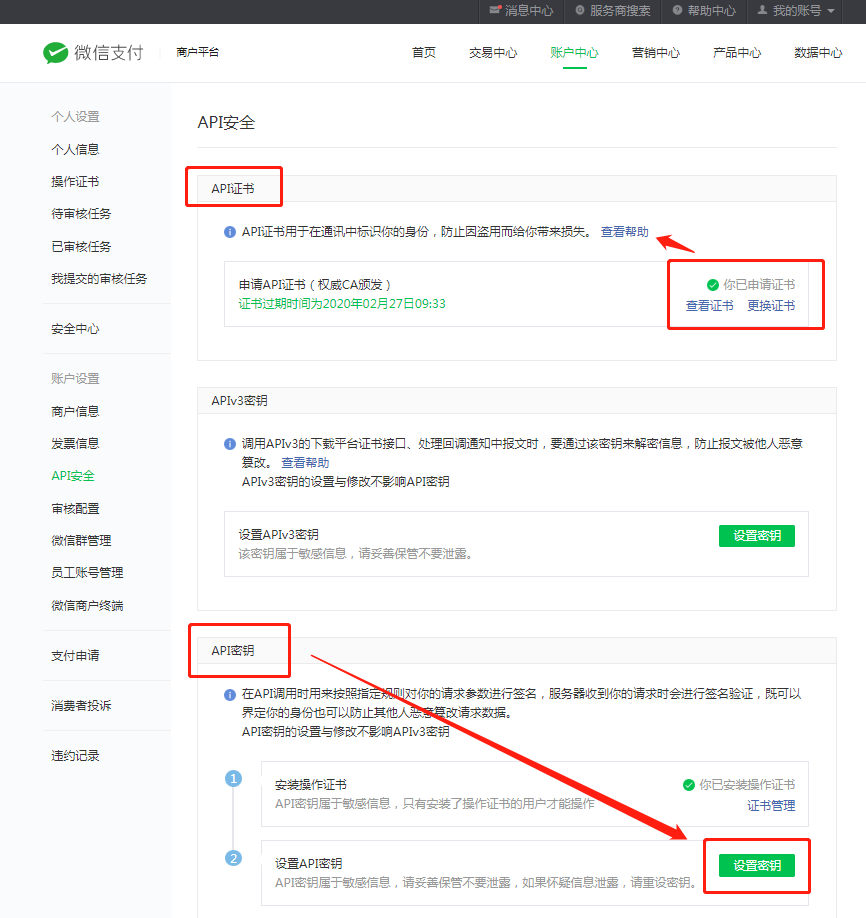Click the 查看证书 link
The height and width of the screenshot is (918, 866).
(709, 306)
